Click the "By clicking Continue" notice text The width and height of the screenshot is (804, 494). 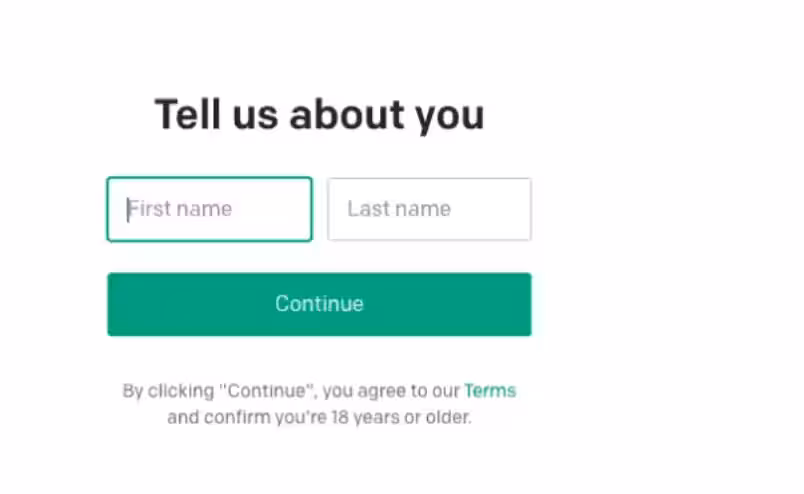coord(290,390)
